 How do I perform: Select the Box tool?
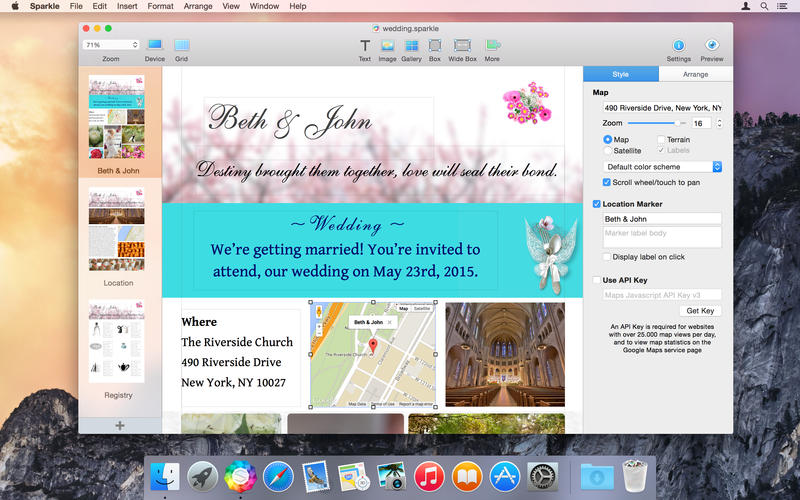(x=435, y=45)
